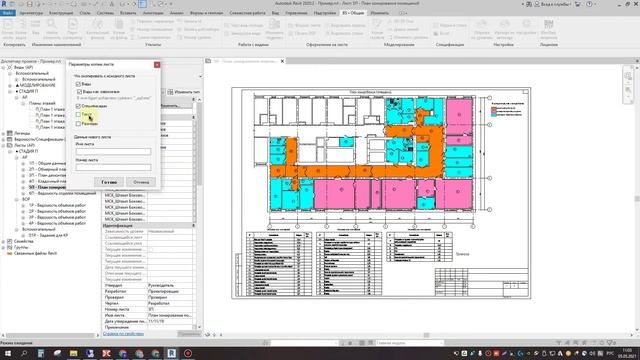The width and height of the screenshot is (640, 360).
Task: Confirm with the Готово button
Action: [109, 182]
